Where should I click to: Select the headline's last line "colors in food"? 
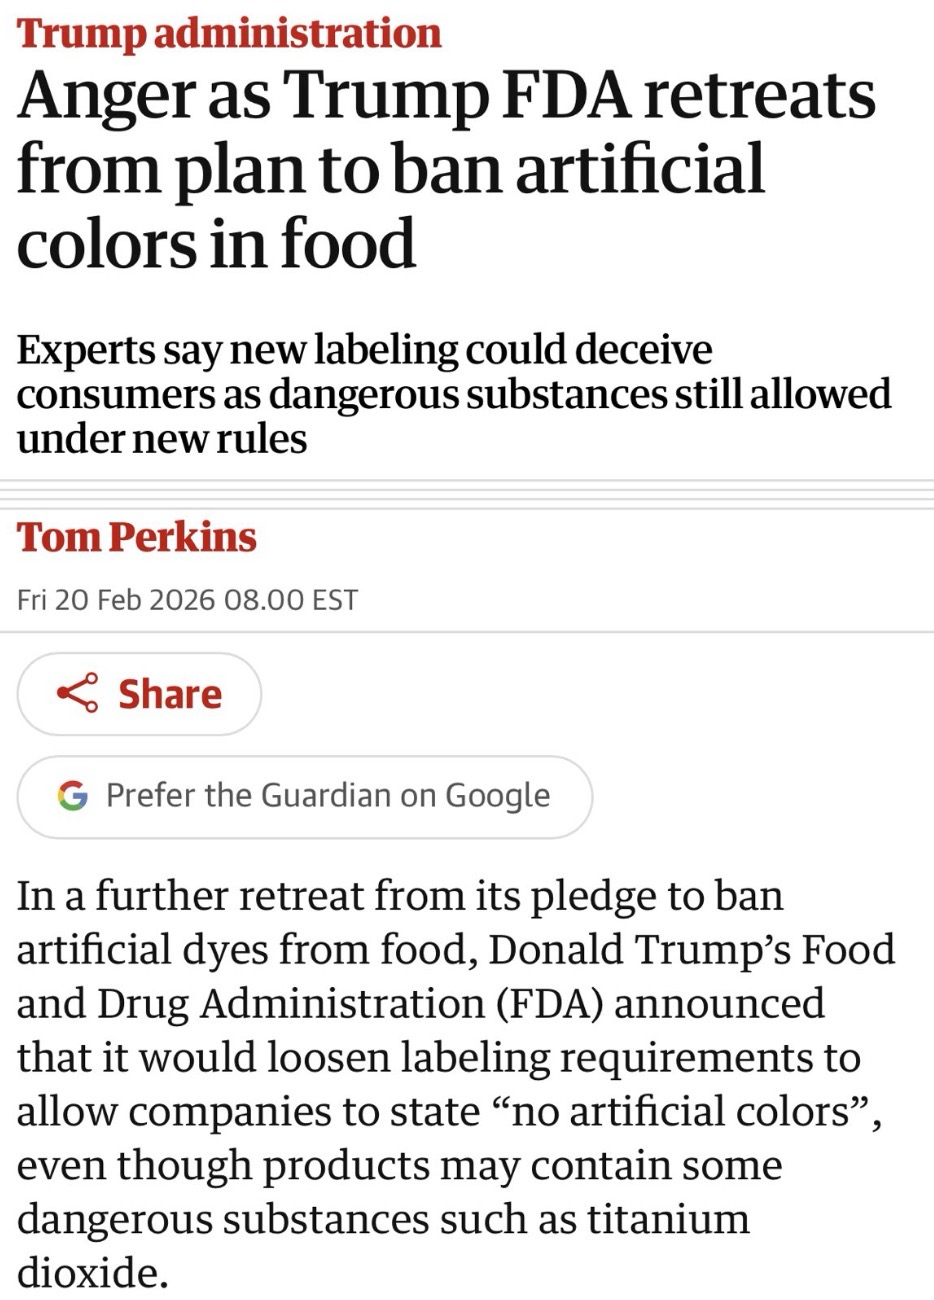216,243
